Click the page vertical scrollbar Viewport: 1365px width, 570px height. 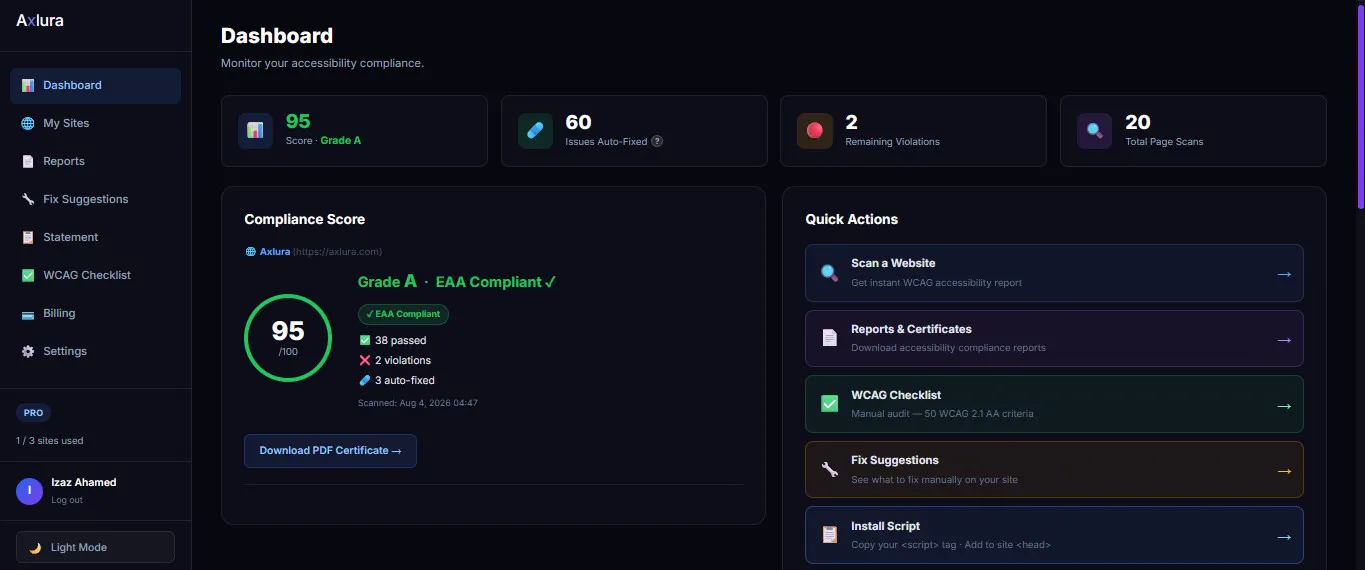(1360, 105)
